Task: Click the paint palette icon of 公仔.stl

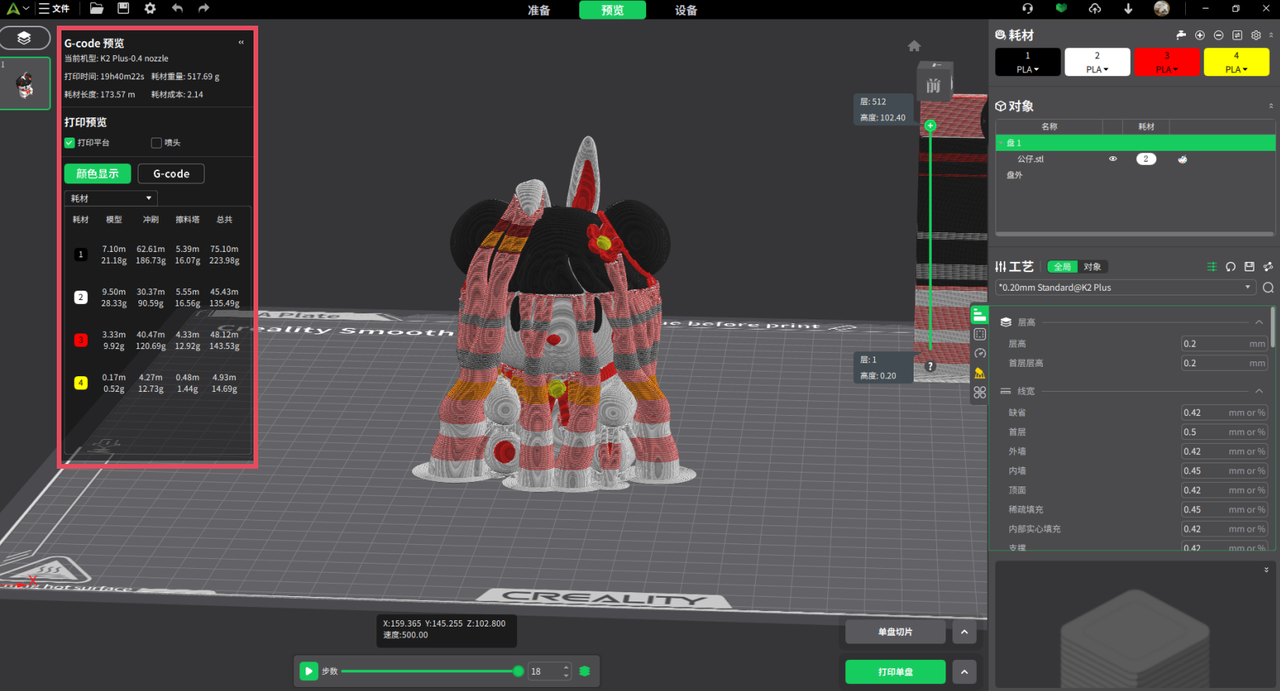Action: pyautogui.click(x=1182, y=159)
